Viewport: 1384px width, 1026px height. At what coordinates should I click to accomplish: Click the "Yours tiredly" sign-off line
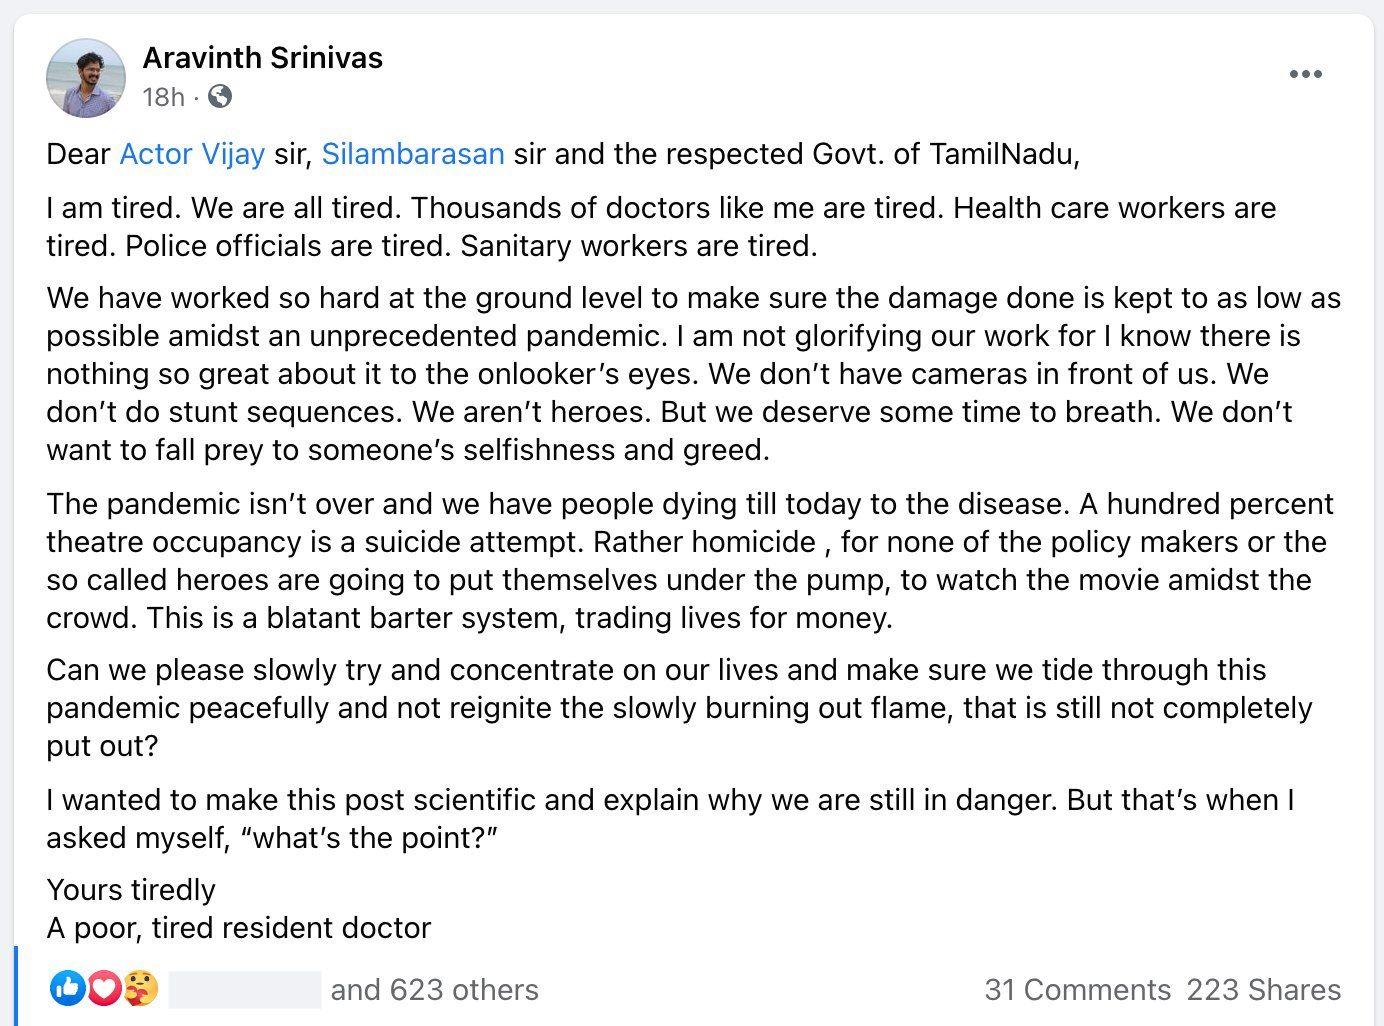pos(131,890)
